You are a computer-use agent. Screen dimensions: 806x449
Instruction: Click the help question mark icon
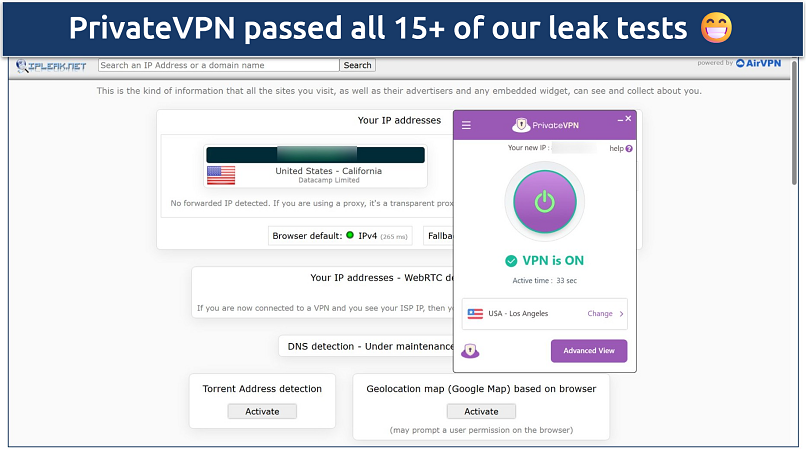(x=629, y=148)
